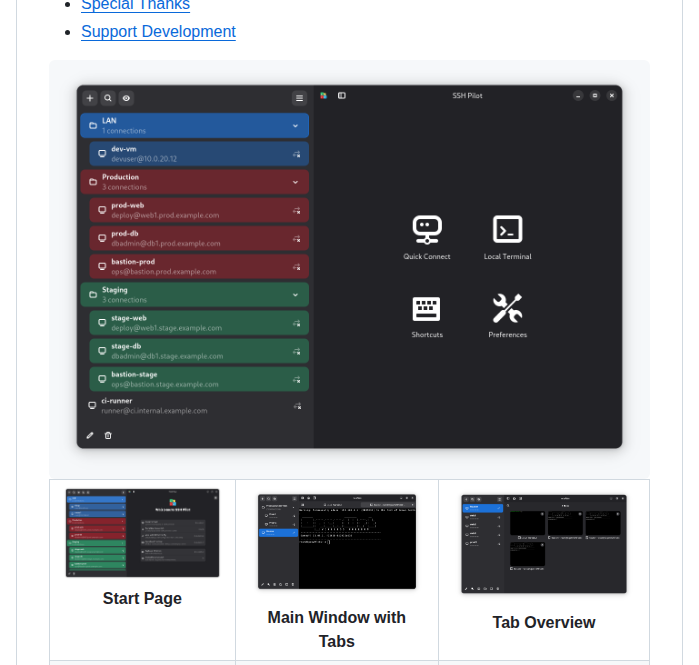The height and width of the screenshot is (665, 699).
Task: Select the stage-db connection row
Action: click(x=199, y=351)
